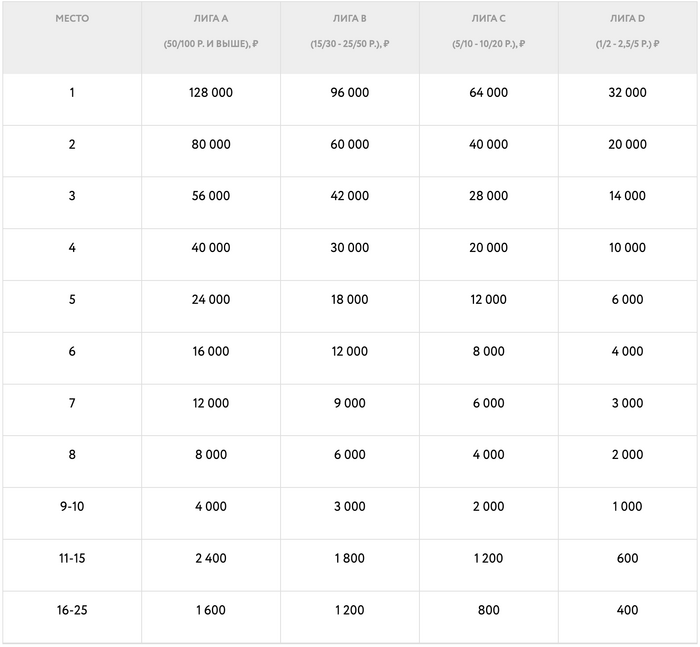Click the 16 000 cell in Лига A
Image resolution: width=700 pixels, height=647 pixels.
coord(210,352)
